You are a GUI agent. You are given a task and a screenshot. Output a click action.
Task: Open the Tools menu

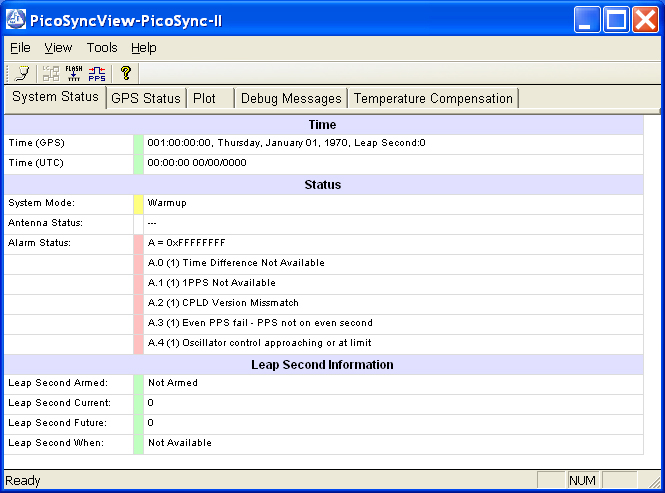(102, 48)
